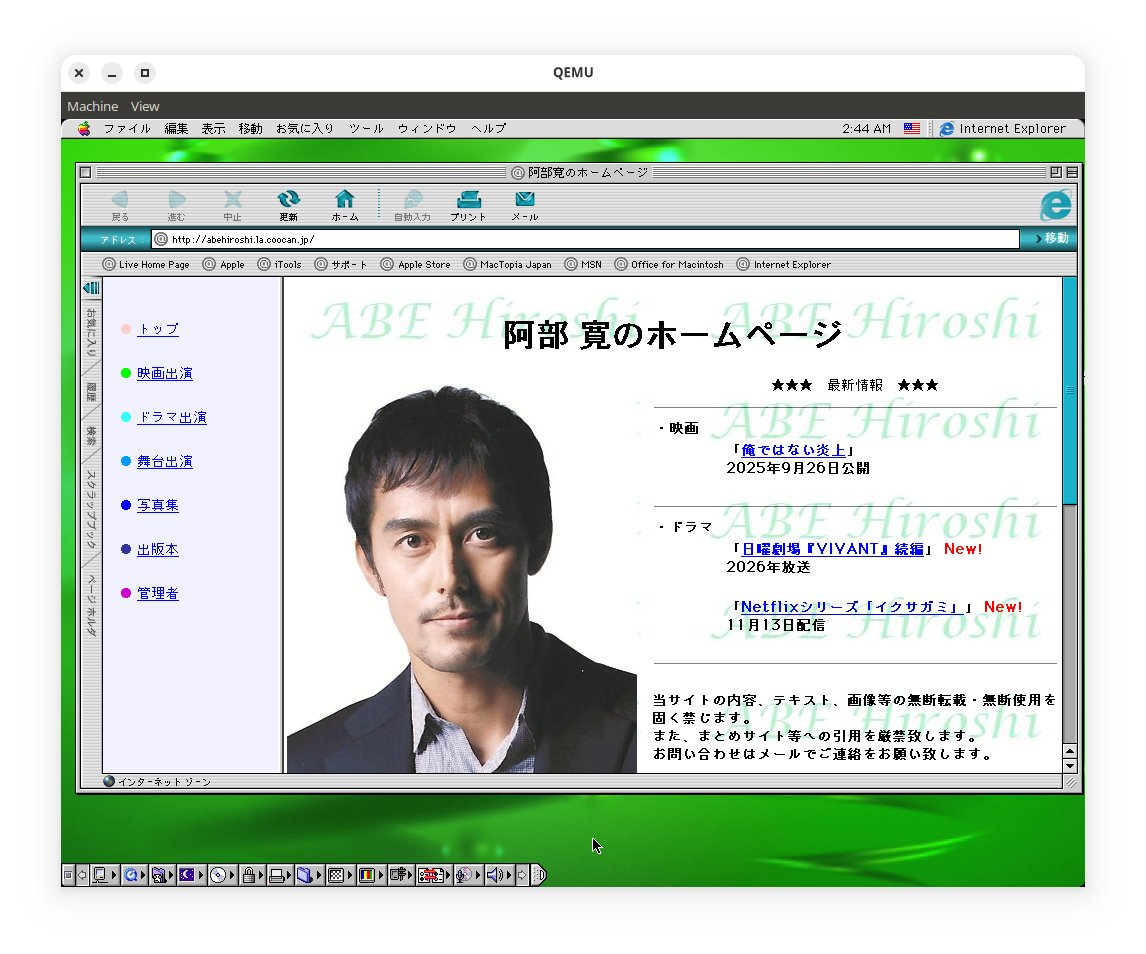
Task: Click the padlock icon in control strip
Action: pyautogui.click(x=247, y=876)
